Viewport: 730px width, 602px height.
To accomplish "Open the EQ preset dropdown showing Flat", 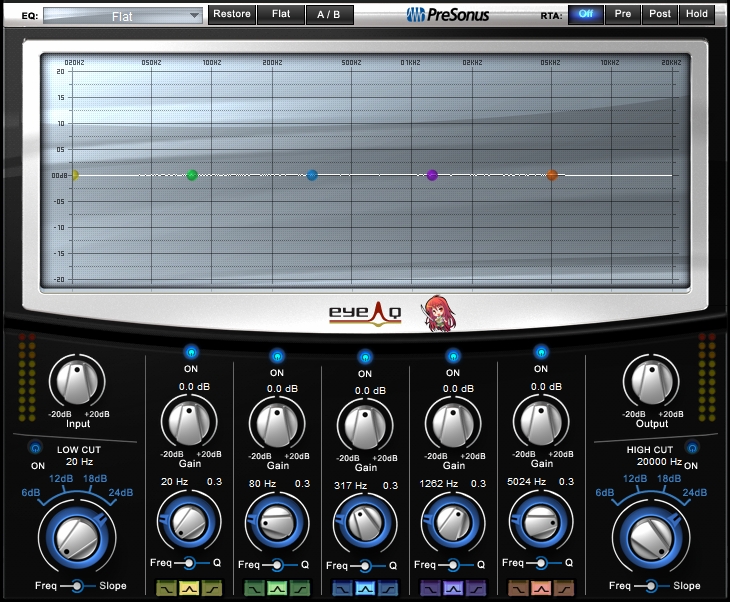I will [123, 16].
